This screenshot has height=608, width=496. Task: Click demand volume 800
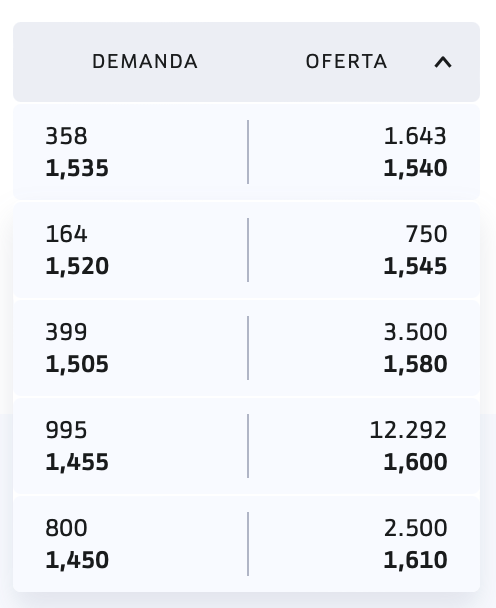pos(66,528)
